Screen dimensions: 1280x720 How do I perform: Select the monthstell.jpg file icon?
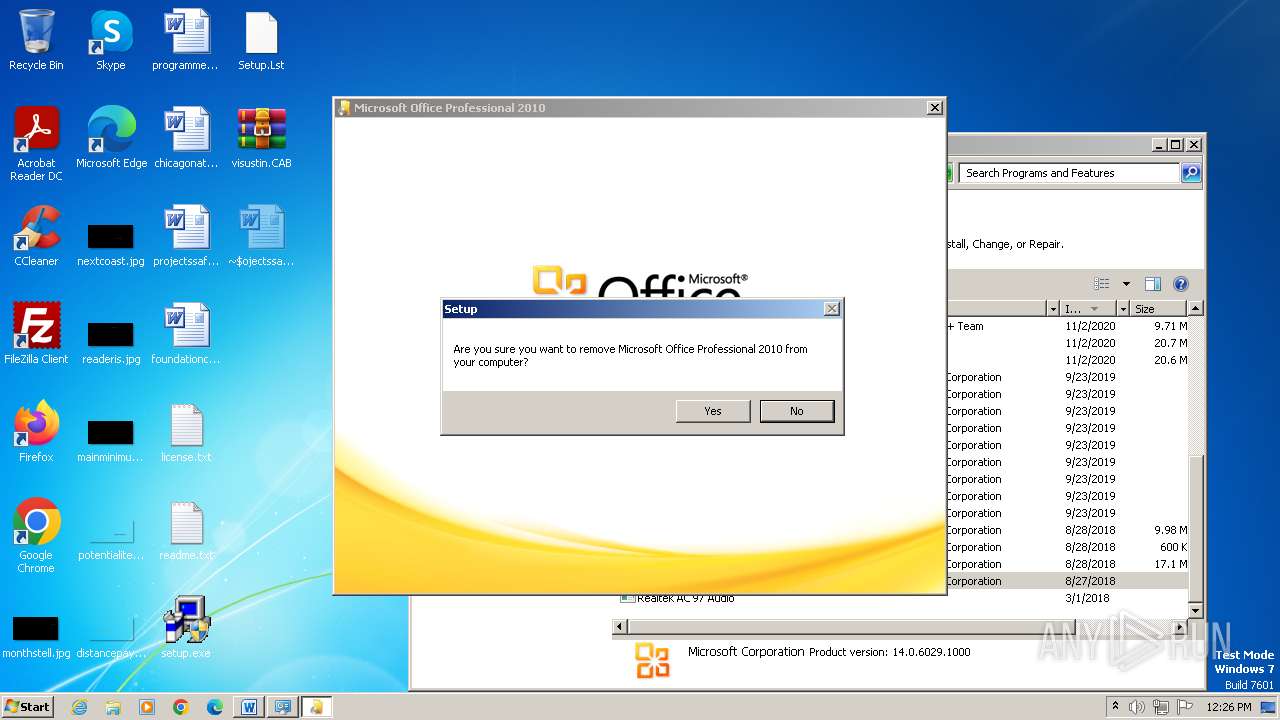coord(36,637)
